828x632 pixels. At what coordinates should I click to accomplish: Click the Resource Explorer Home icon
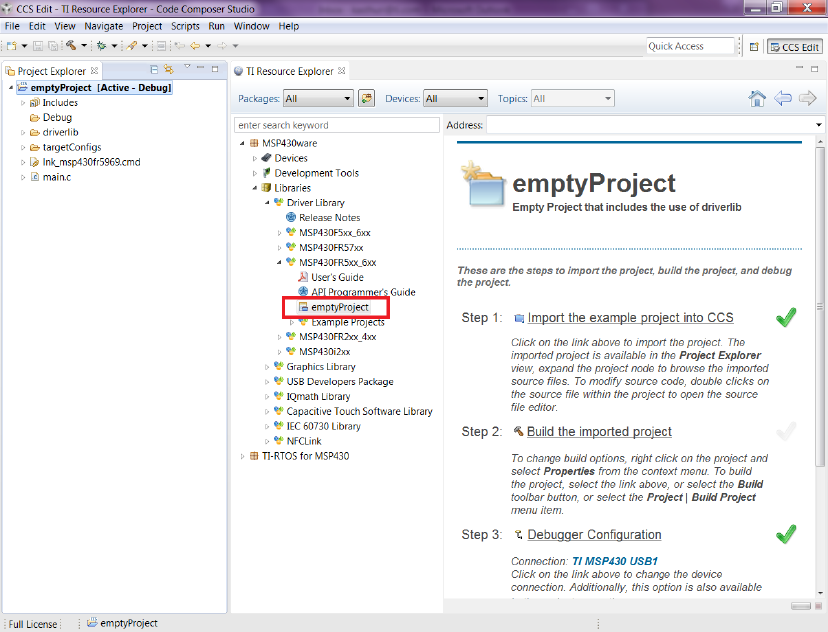[757, 98]
